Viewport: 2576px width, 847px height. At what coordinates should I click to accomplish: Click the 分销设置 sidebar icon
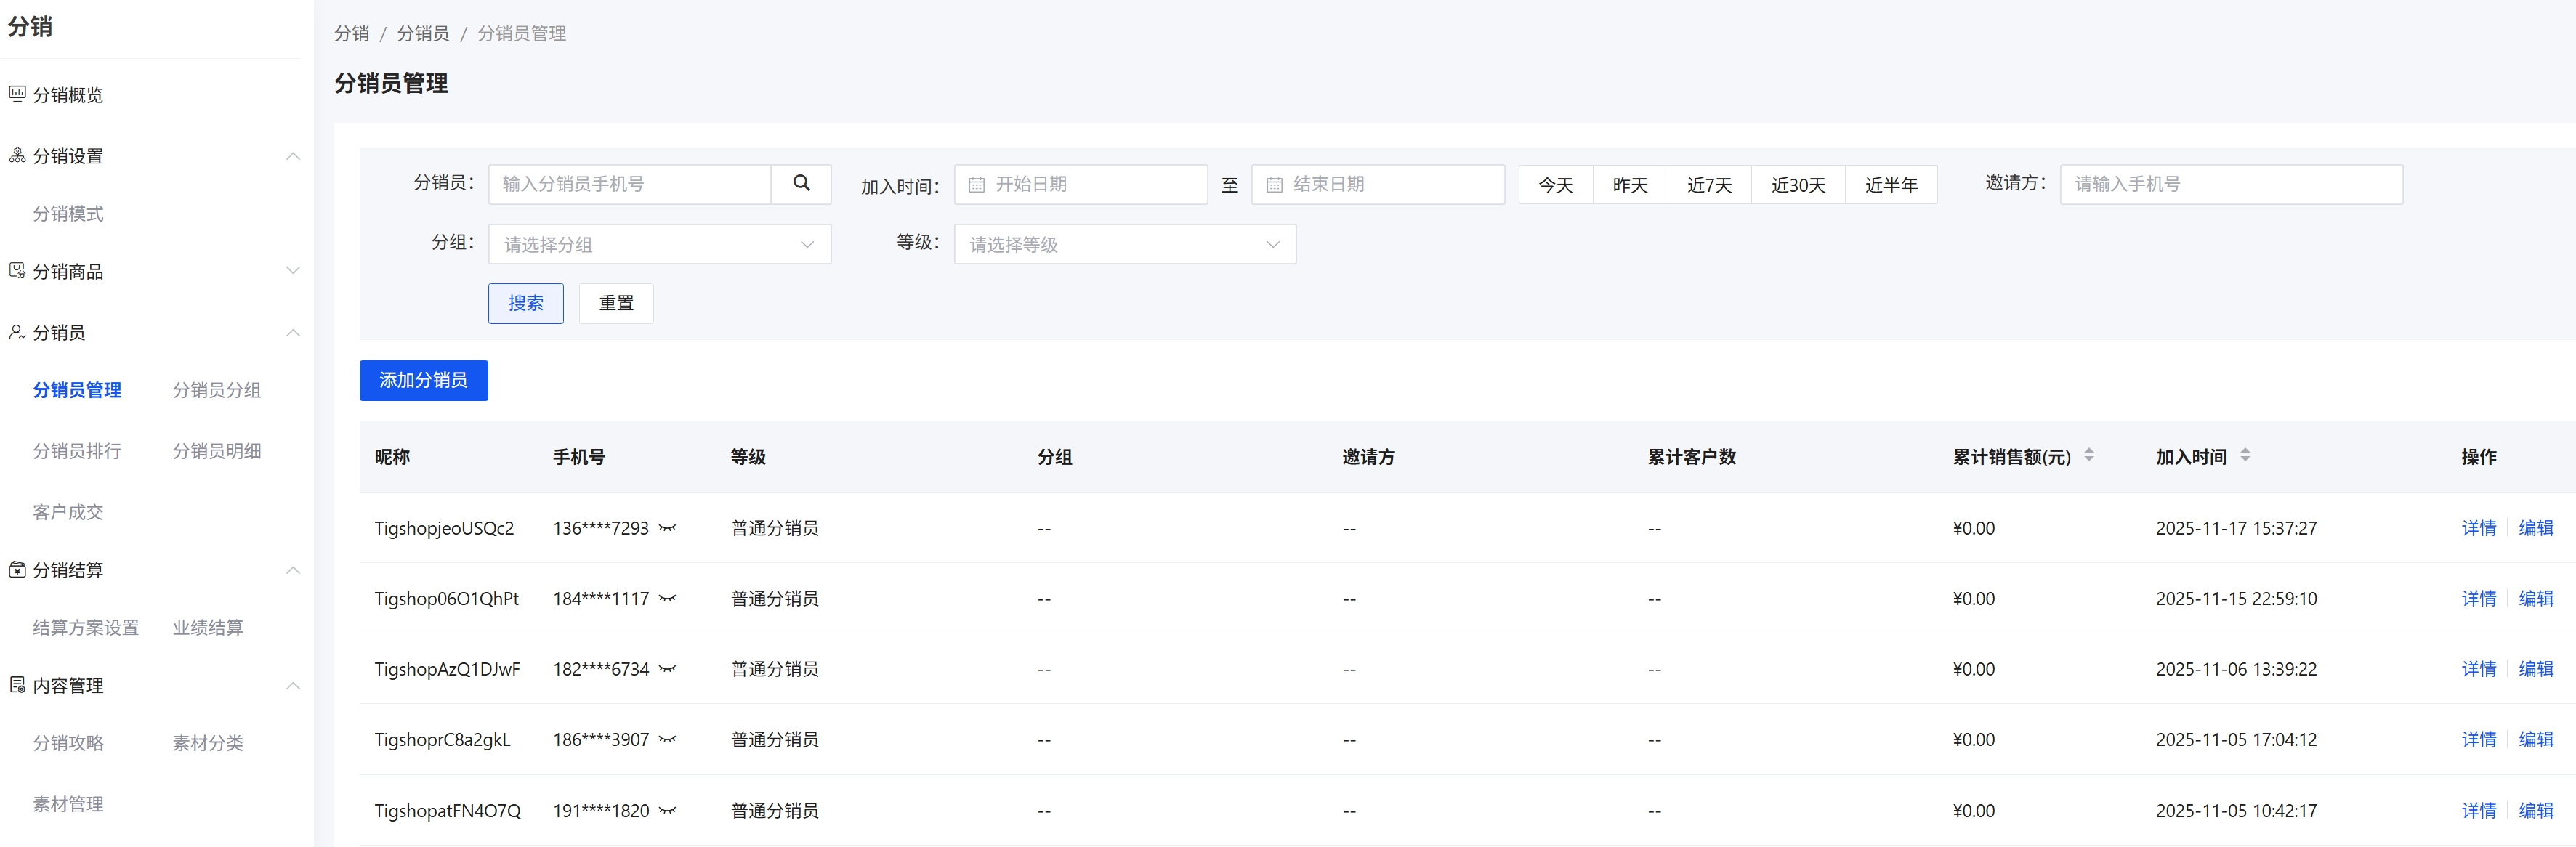pyautogui.click(x=16, y=156)
